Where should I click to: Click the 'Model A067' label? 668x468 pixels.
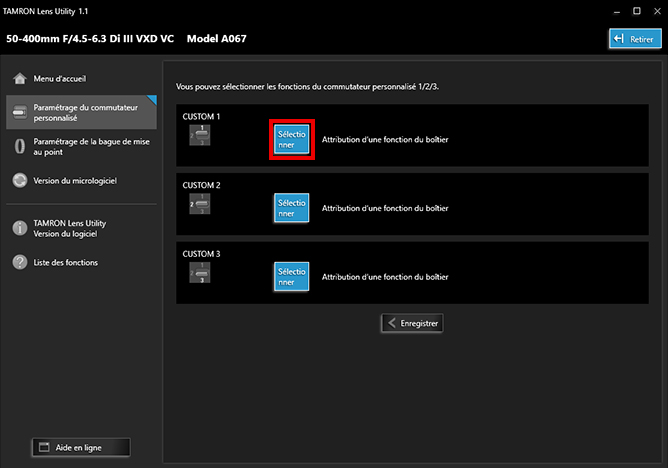coord(216,39)
